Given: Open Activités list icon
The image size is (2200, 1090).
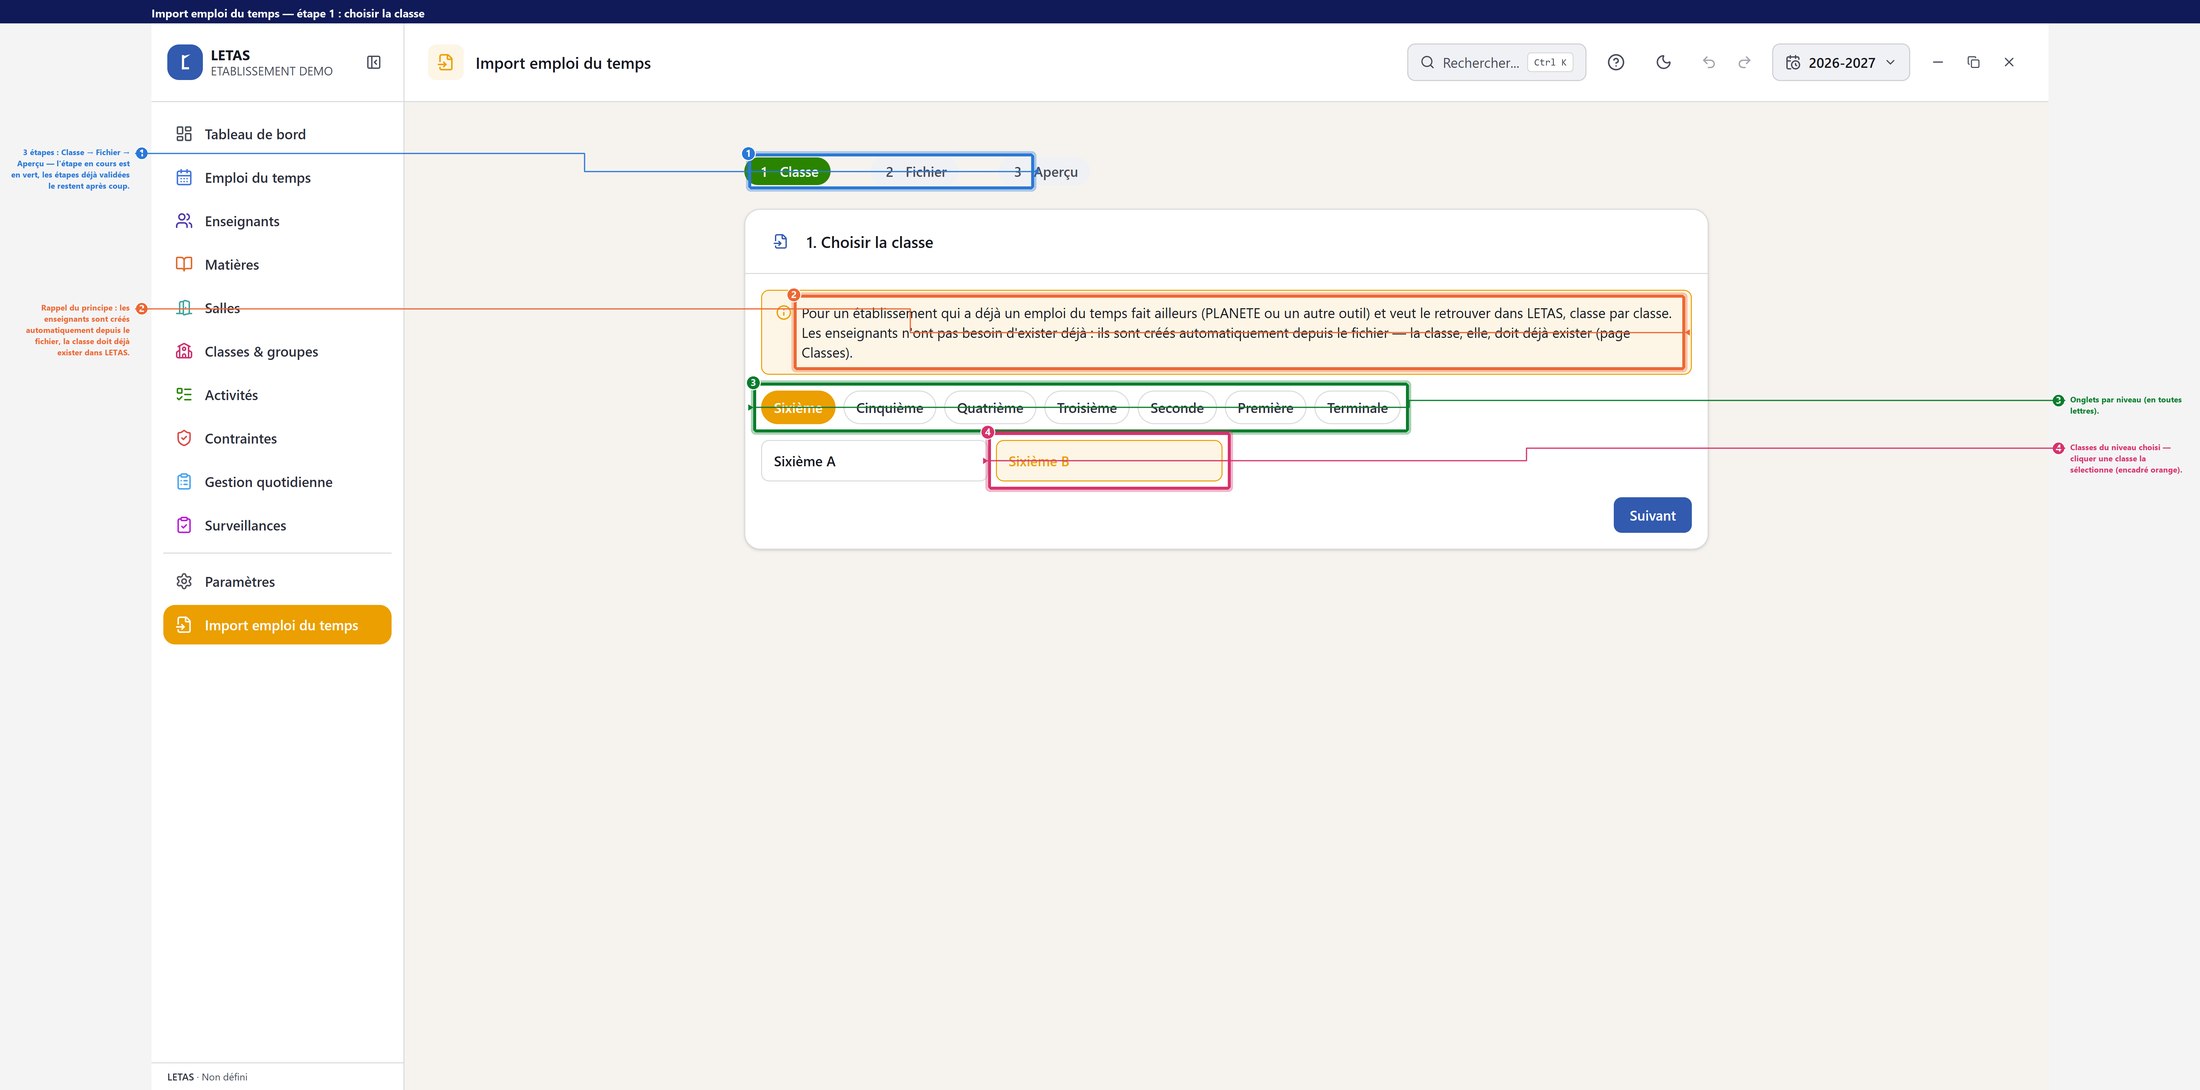Looking at the screenshot, I should tap(184, 395).
